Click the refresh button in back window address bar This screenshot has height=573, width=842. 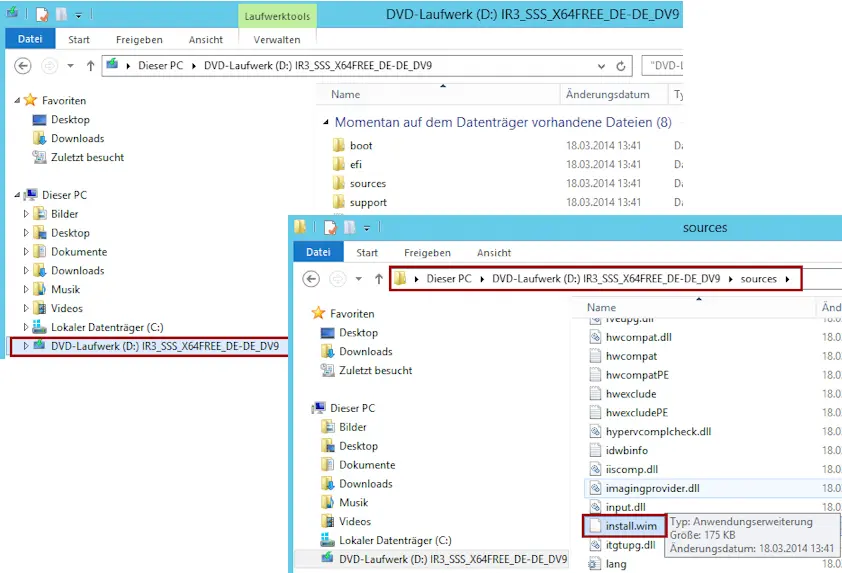(621, 66)
